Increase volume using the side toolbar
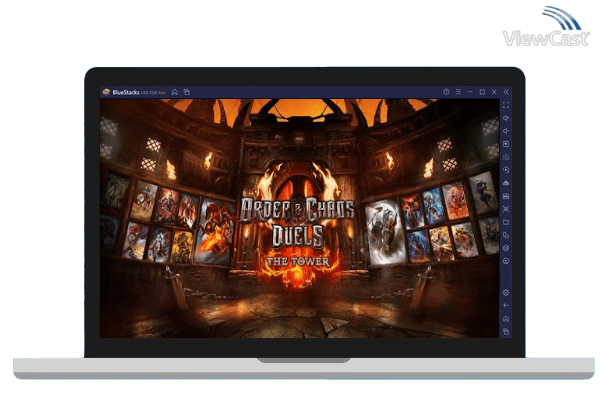Viewport: 602px width, 414px height. 506,118
